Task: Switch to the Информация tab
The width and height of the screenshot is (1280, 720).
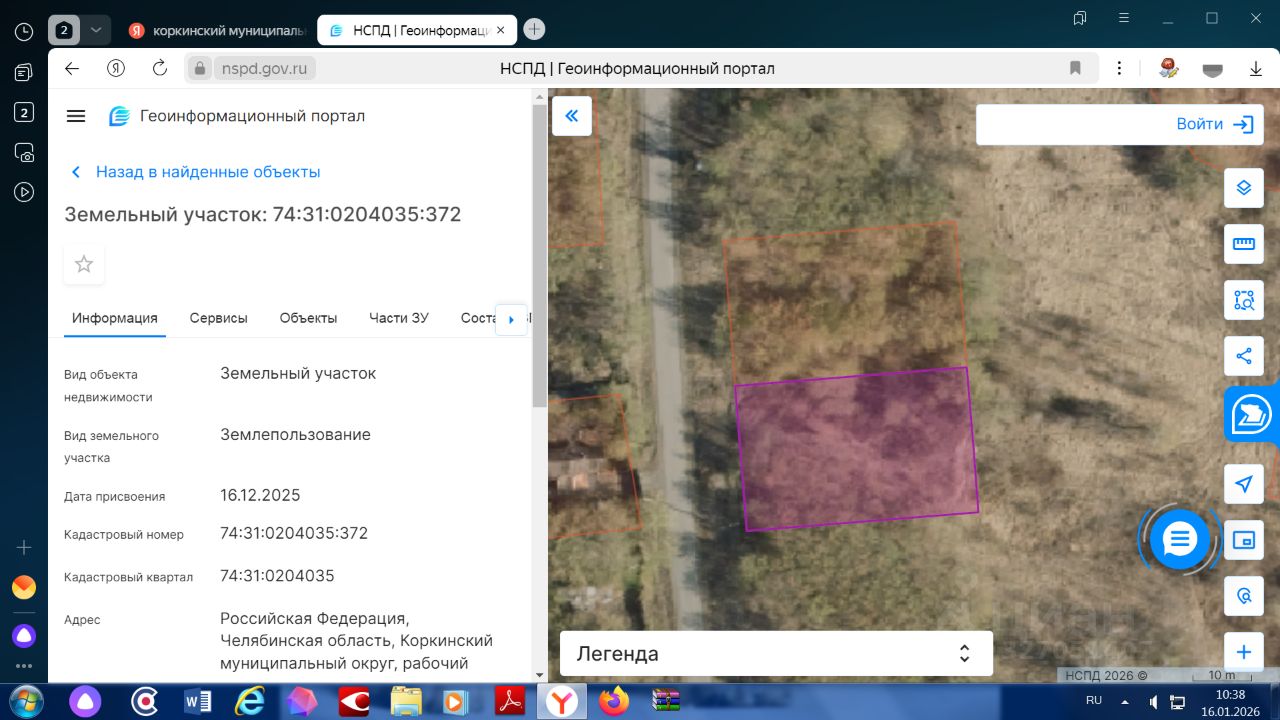Action: click(x=115, y=318)
